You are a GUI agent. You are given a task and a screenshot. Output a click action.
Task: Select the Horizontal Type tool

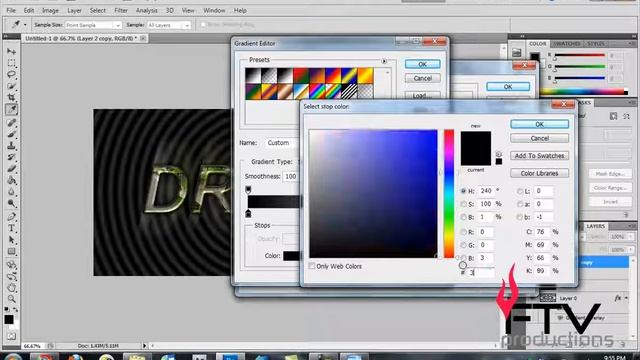11,228
